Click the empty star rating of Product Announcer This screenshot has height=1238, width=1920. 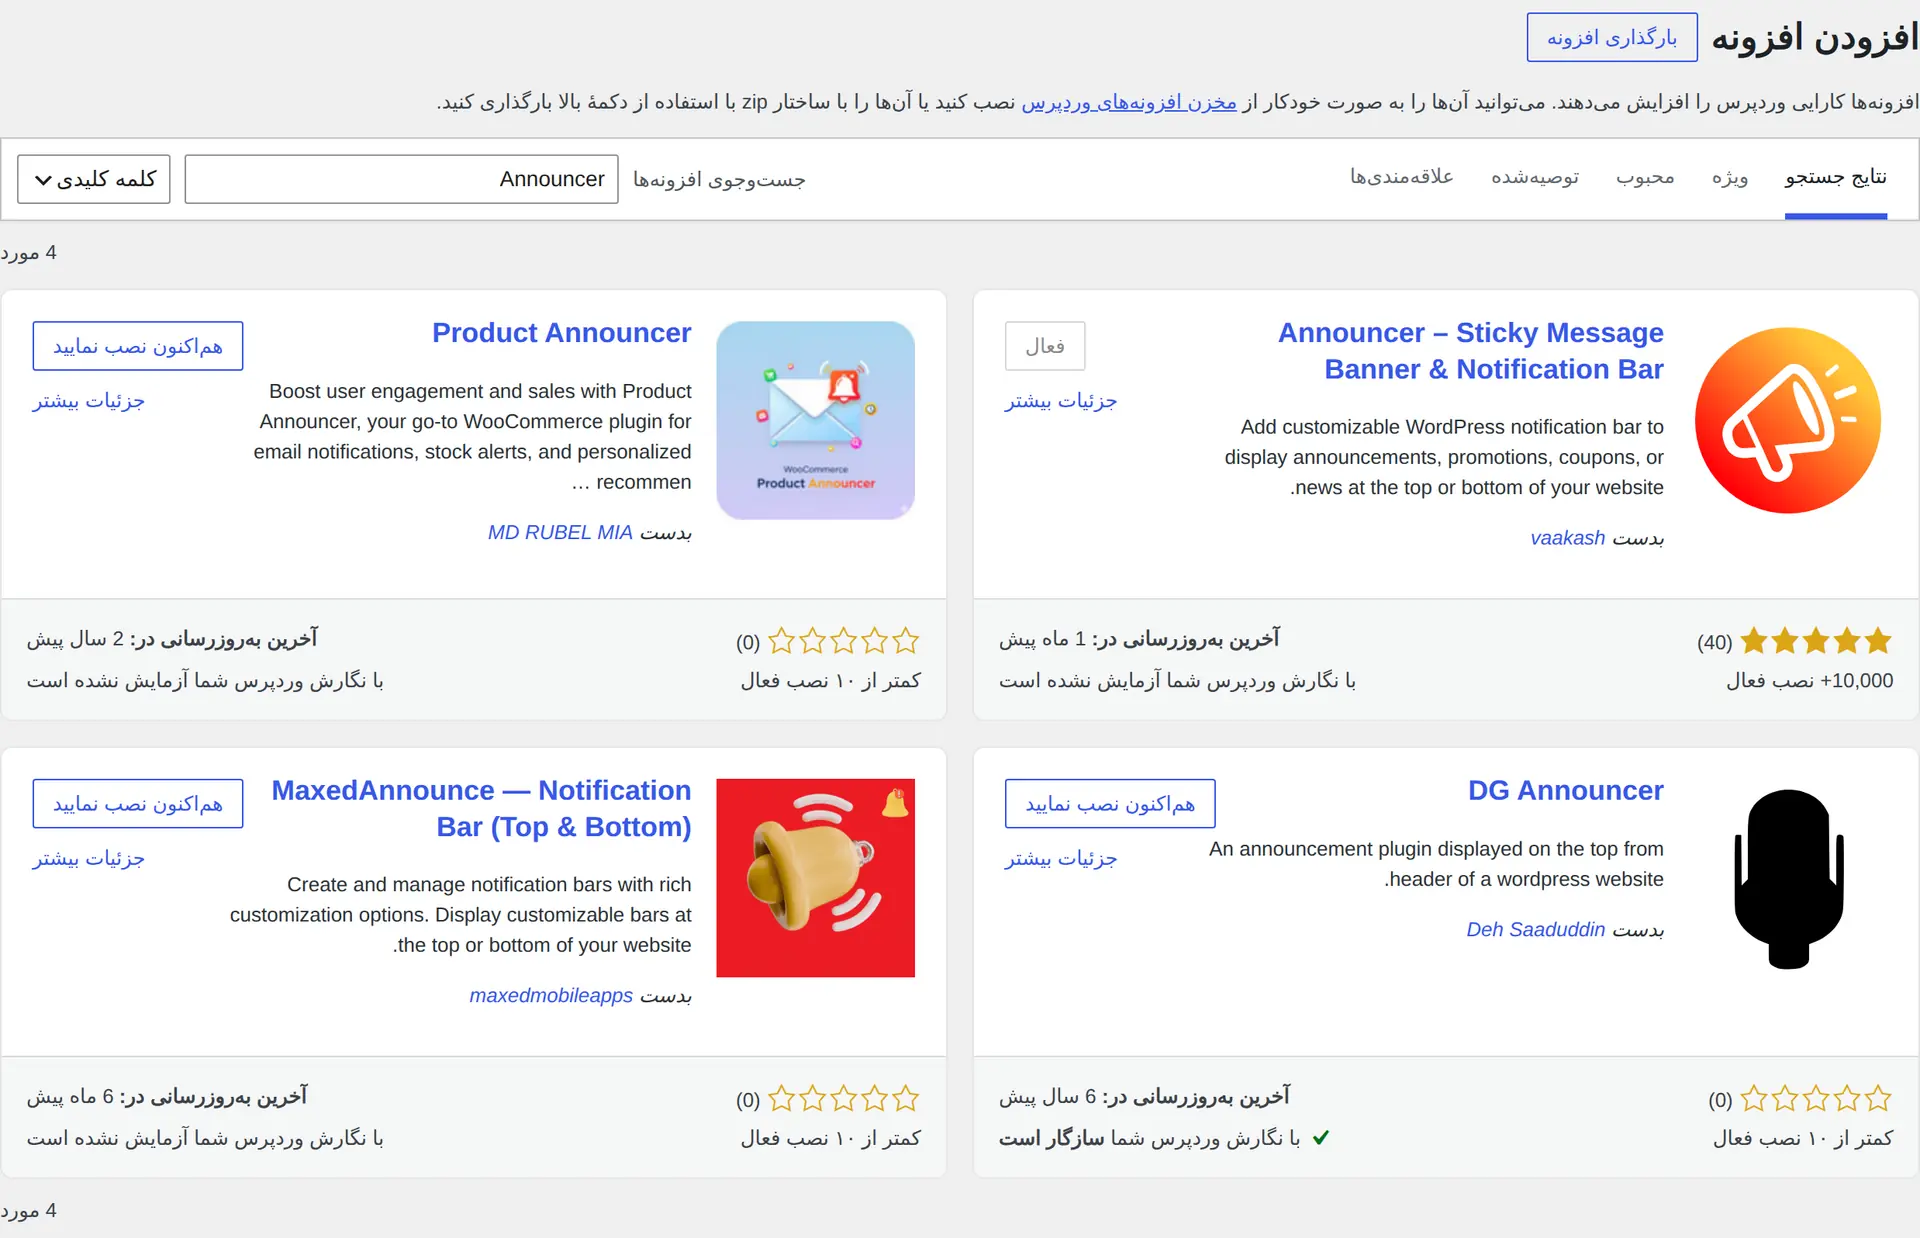coord(843,641)
